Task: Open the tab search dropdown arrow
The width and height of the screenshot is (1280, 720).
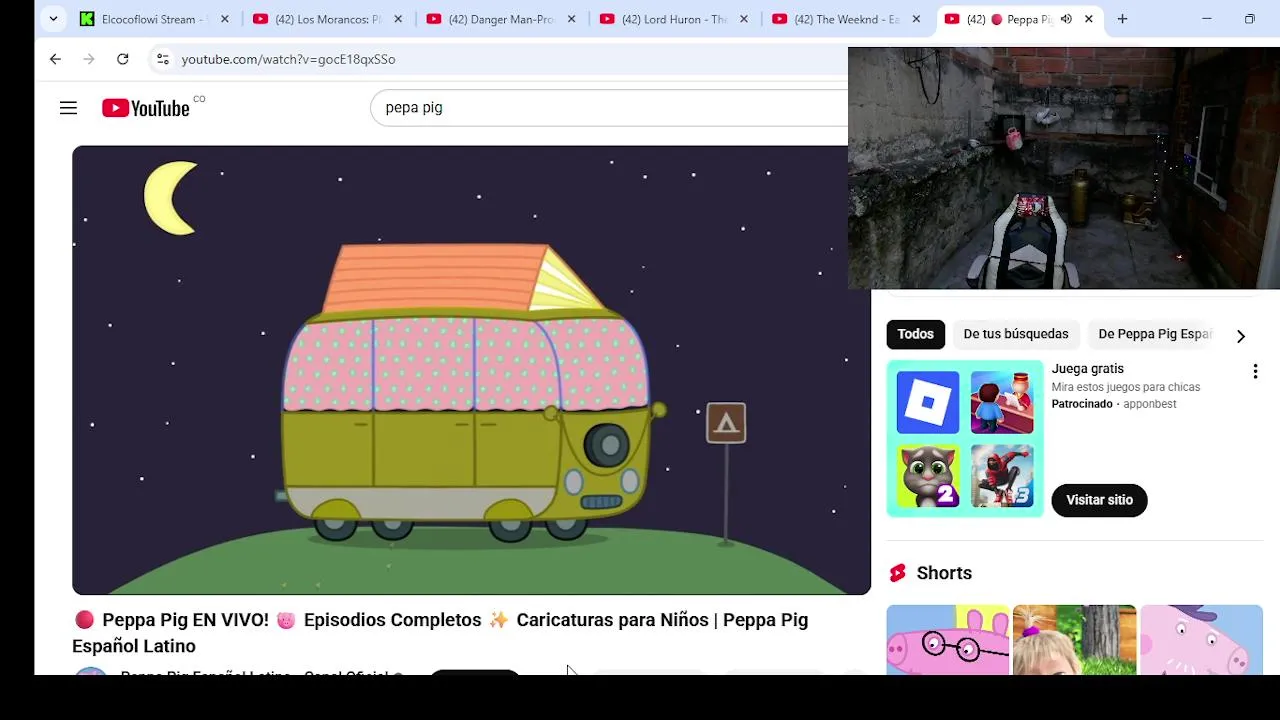Action: coord(53,19)
